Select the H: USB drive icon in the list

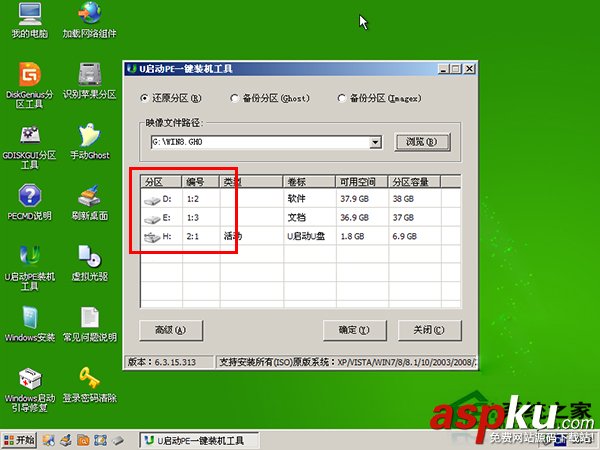click(x=152, y=238)
